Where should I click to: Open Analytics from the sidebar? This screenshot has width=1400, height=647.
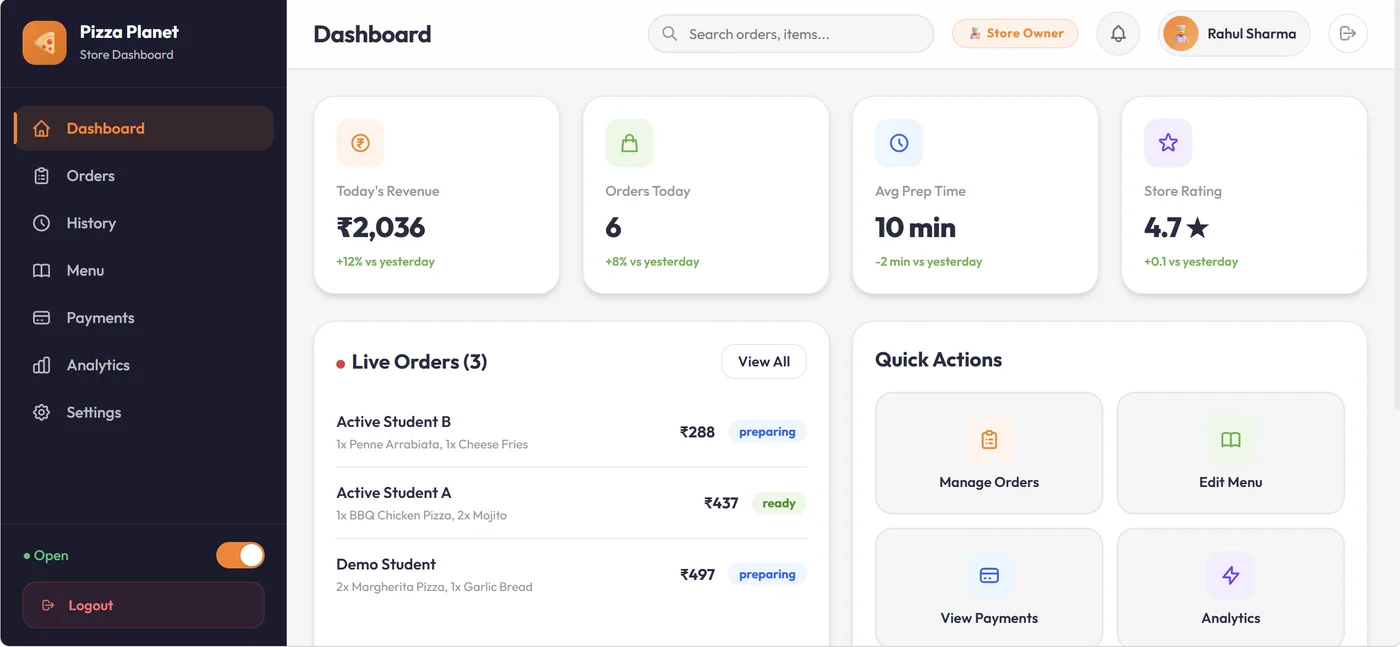(x=144, y=365)
